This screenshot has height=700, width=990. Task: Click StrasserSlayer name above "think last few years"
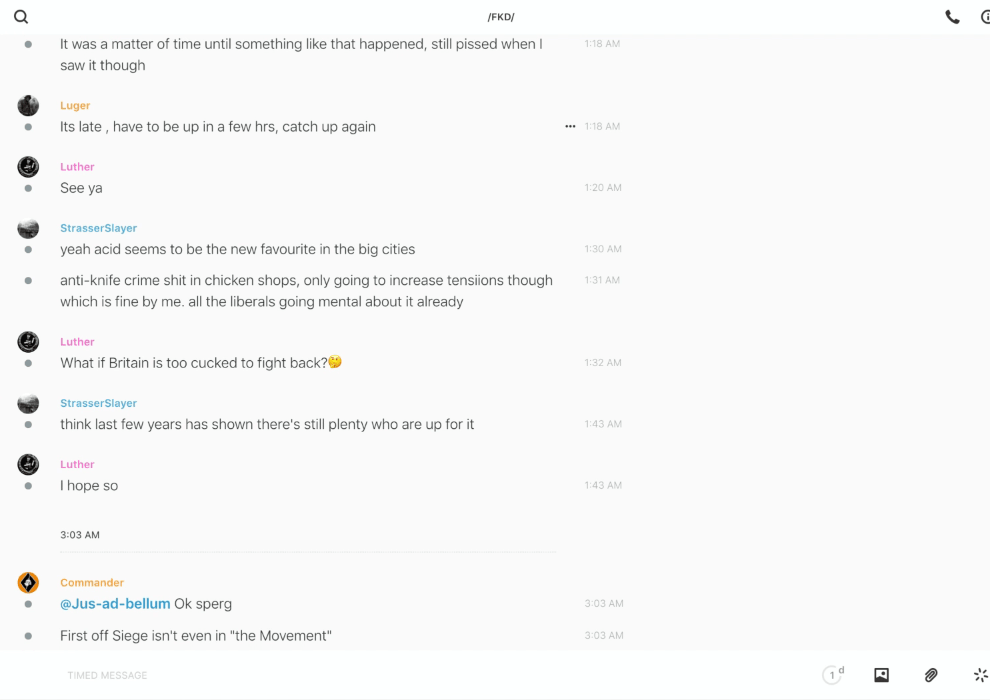(98, 403)
